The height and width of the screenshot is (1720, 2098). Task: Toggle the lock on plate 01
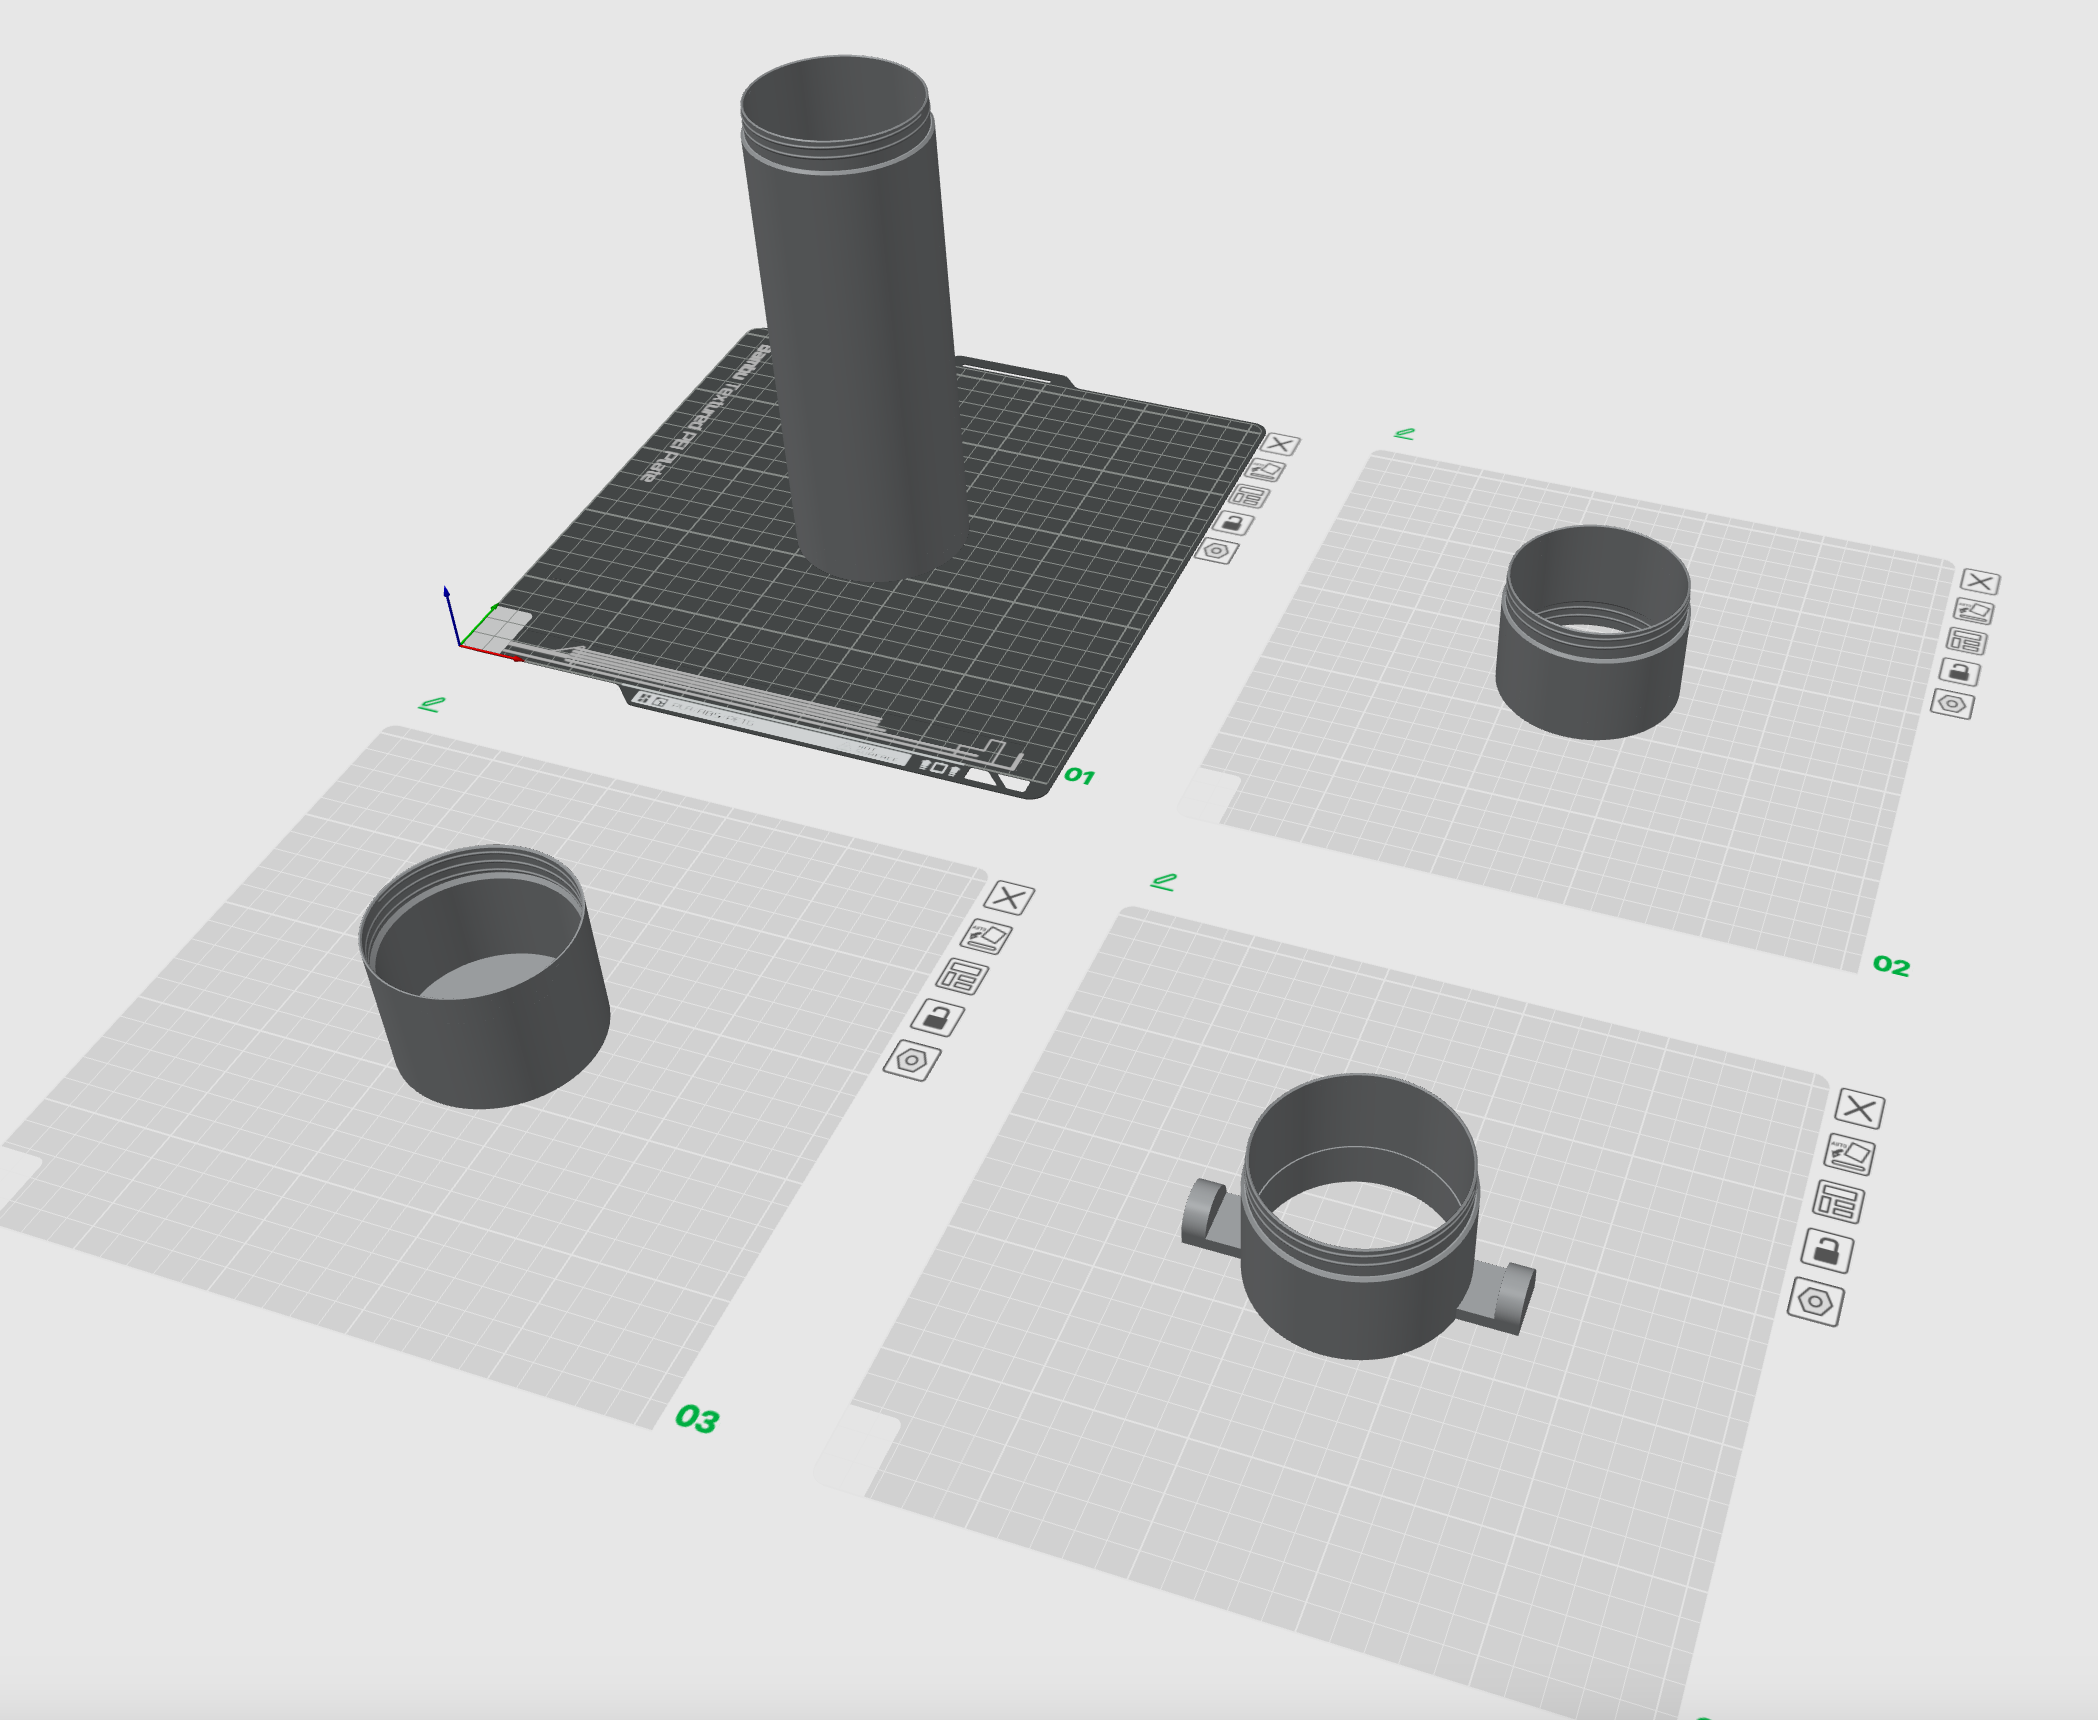coord(1233,523)
